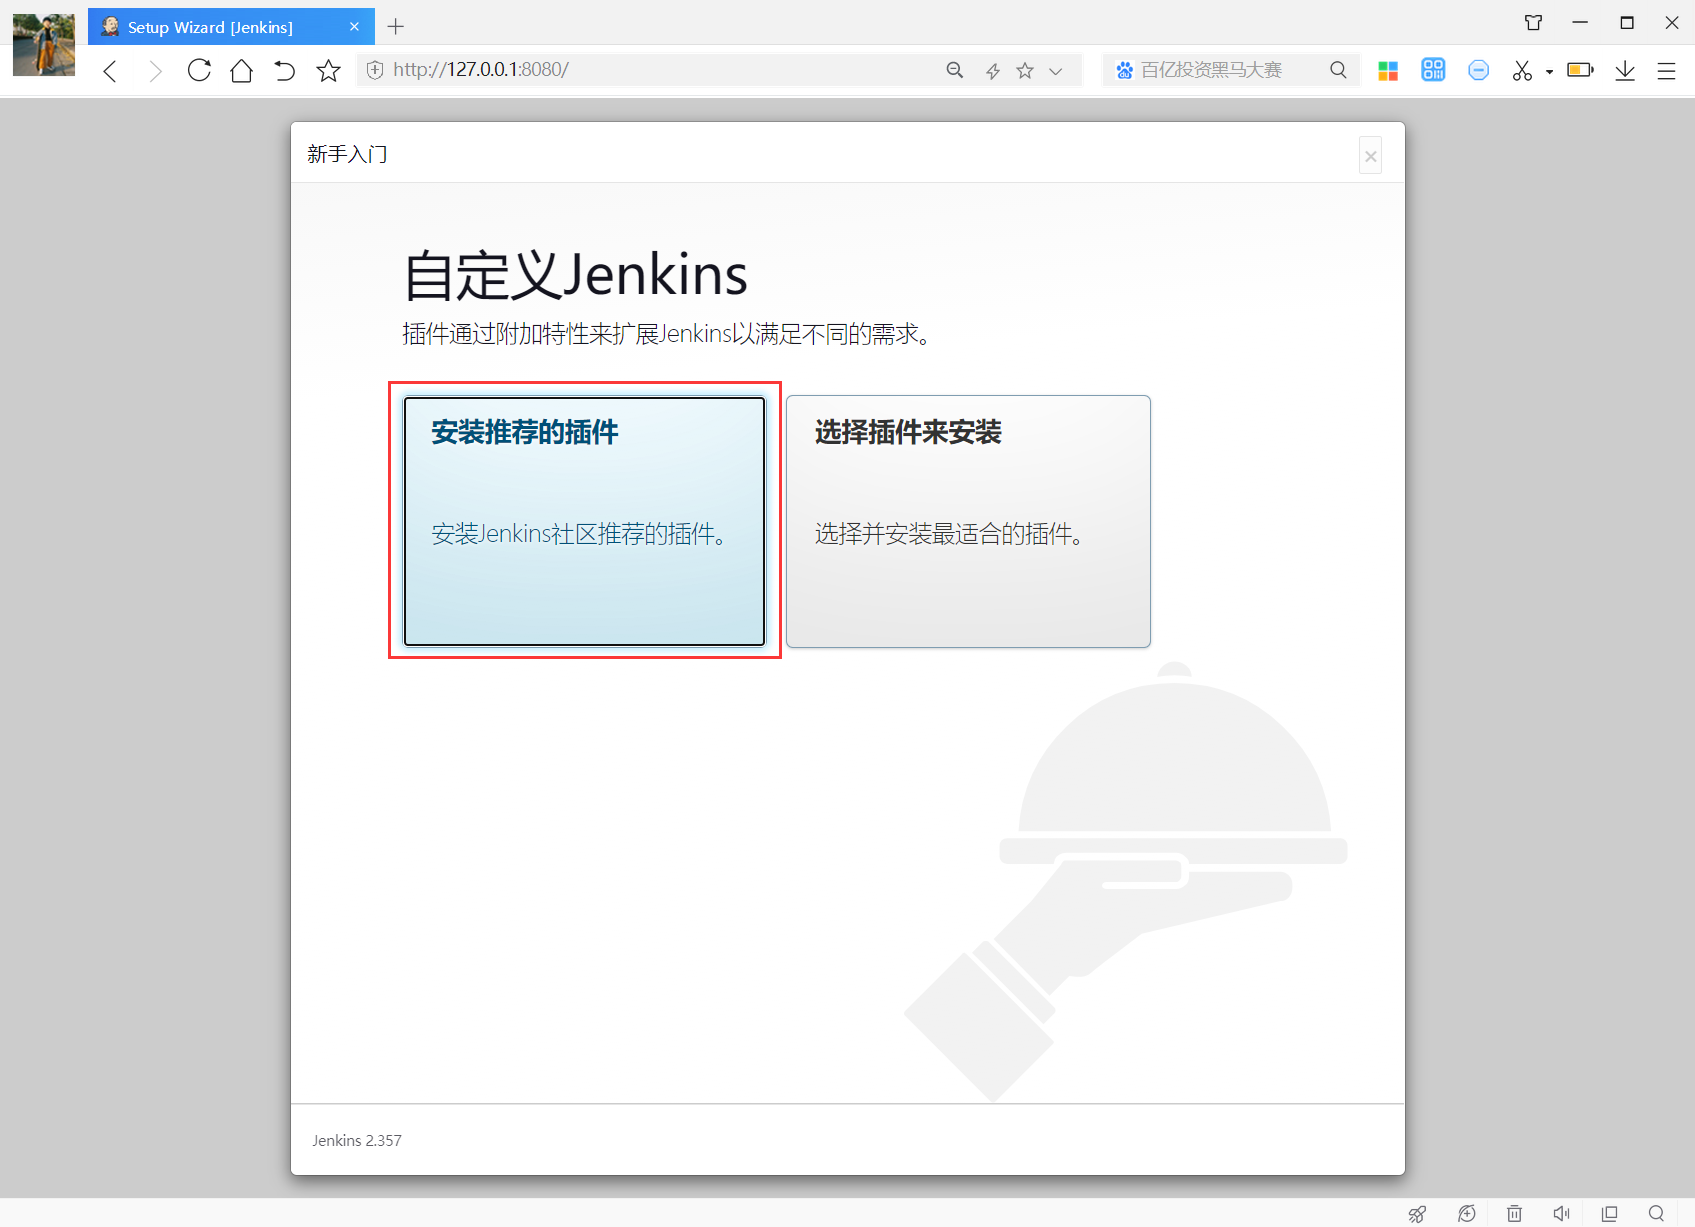Screen dimensions: 1695x1227
Task: Click the scissors screenshot tool
Action: click(x=1522, y=70)
